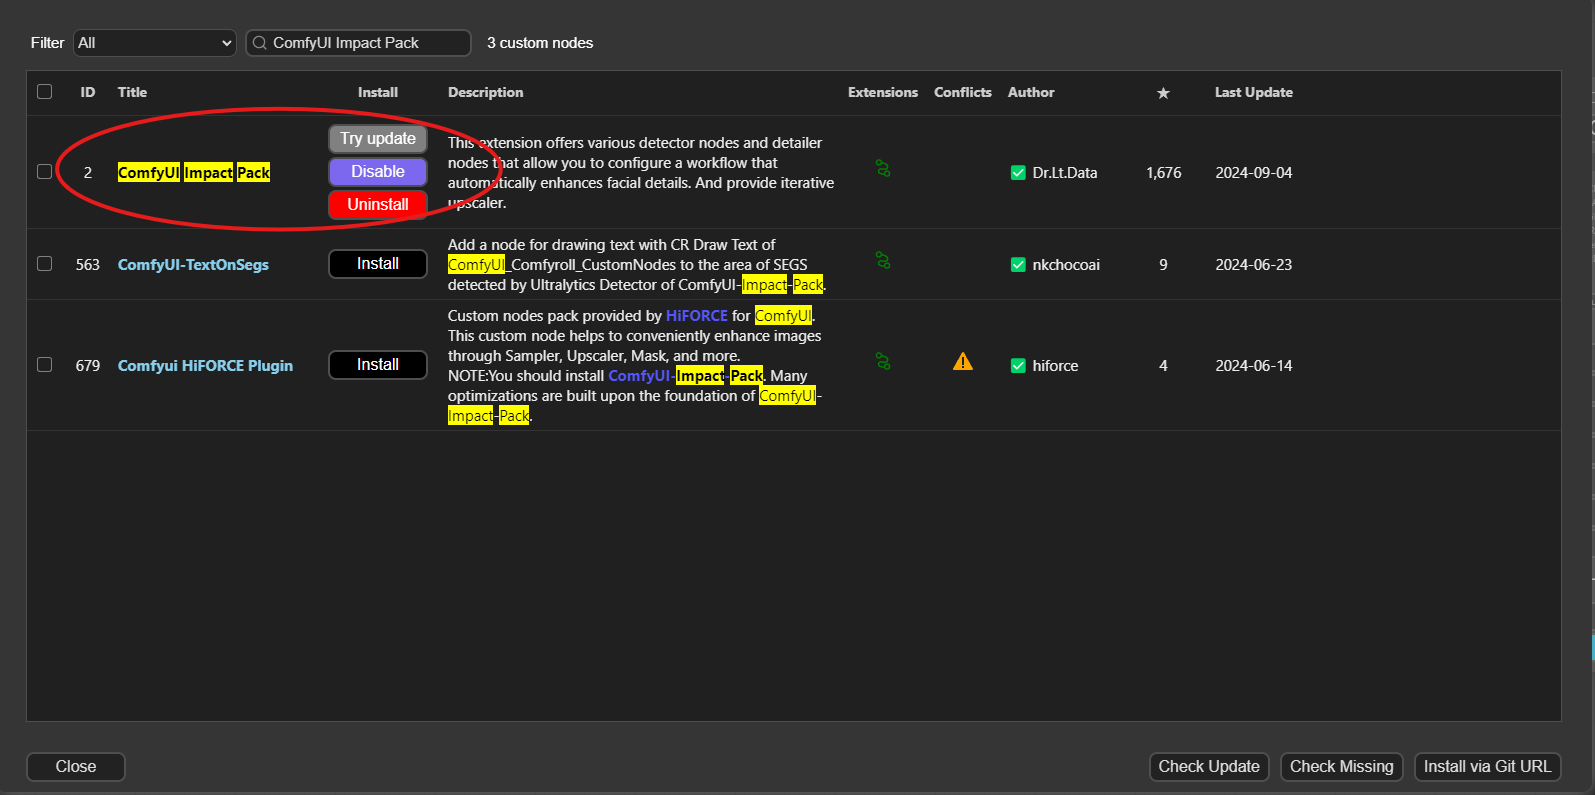Click the date 2024-06-23
The height and width of the screenshot is (795, 1595).
click(x=1254, y=265)
